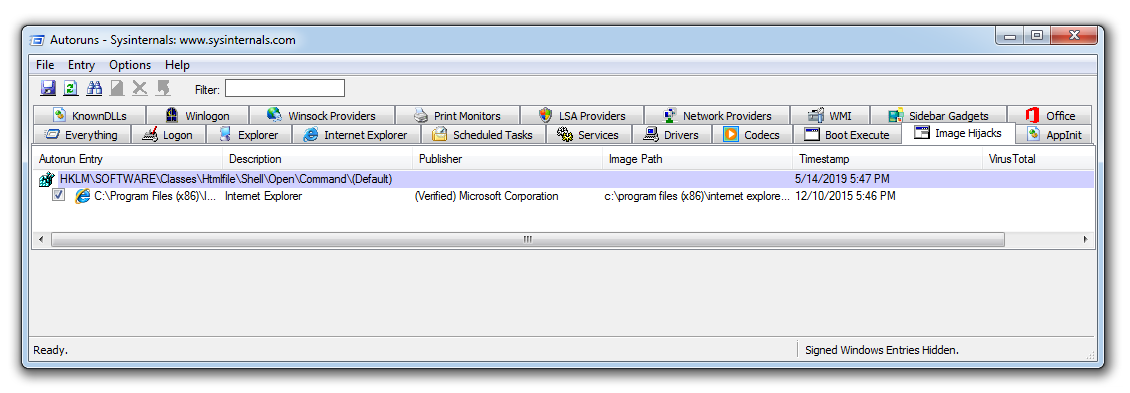This screenshot has height=393, width=1130.
Task: Click the horizontal scrollbar right arrow
Action: pos(1086,239)
